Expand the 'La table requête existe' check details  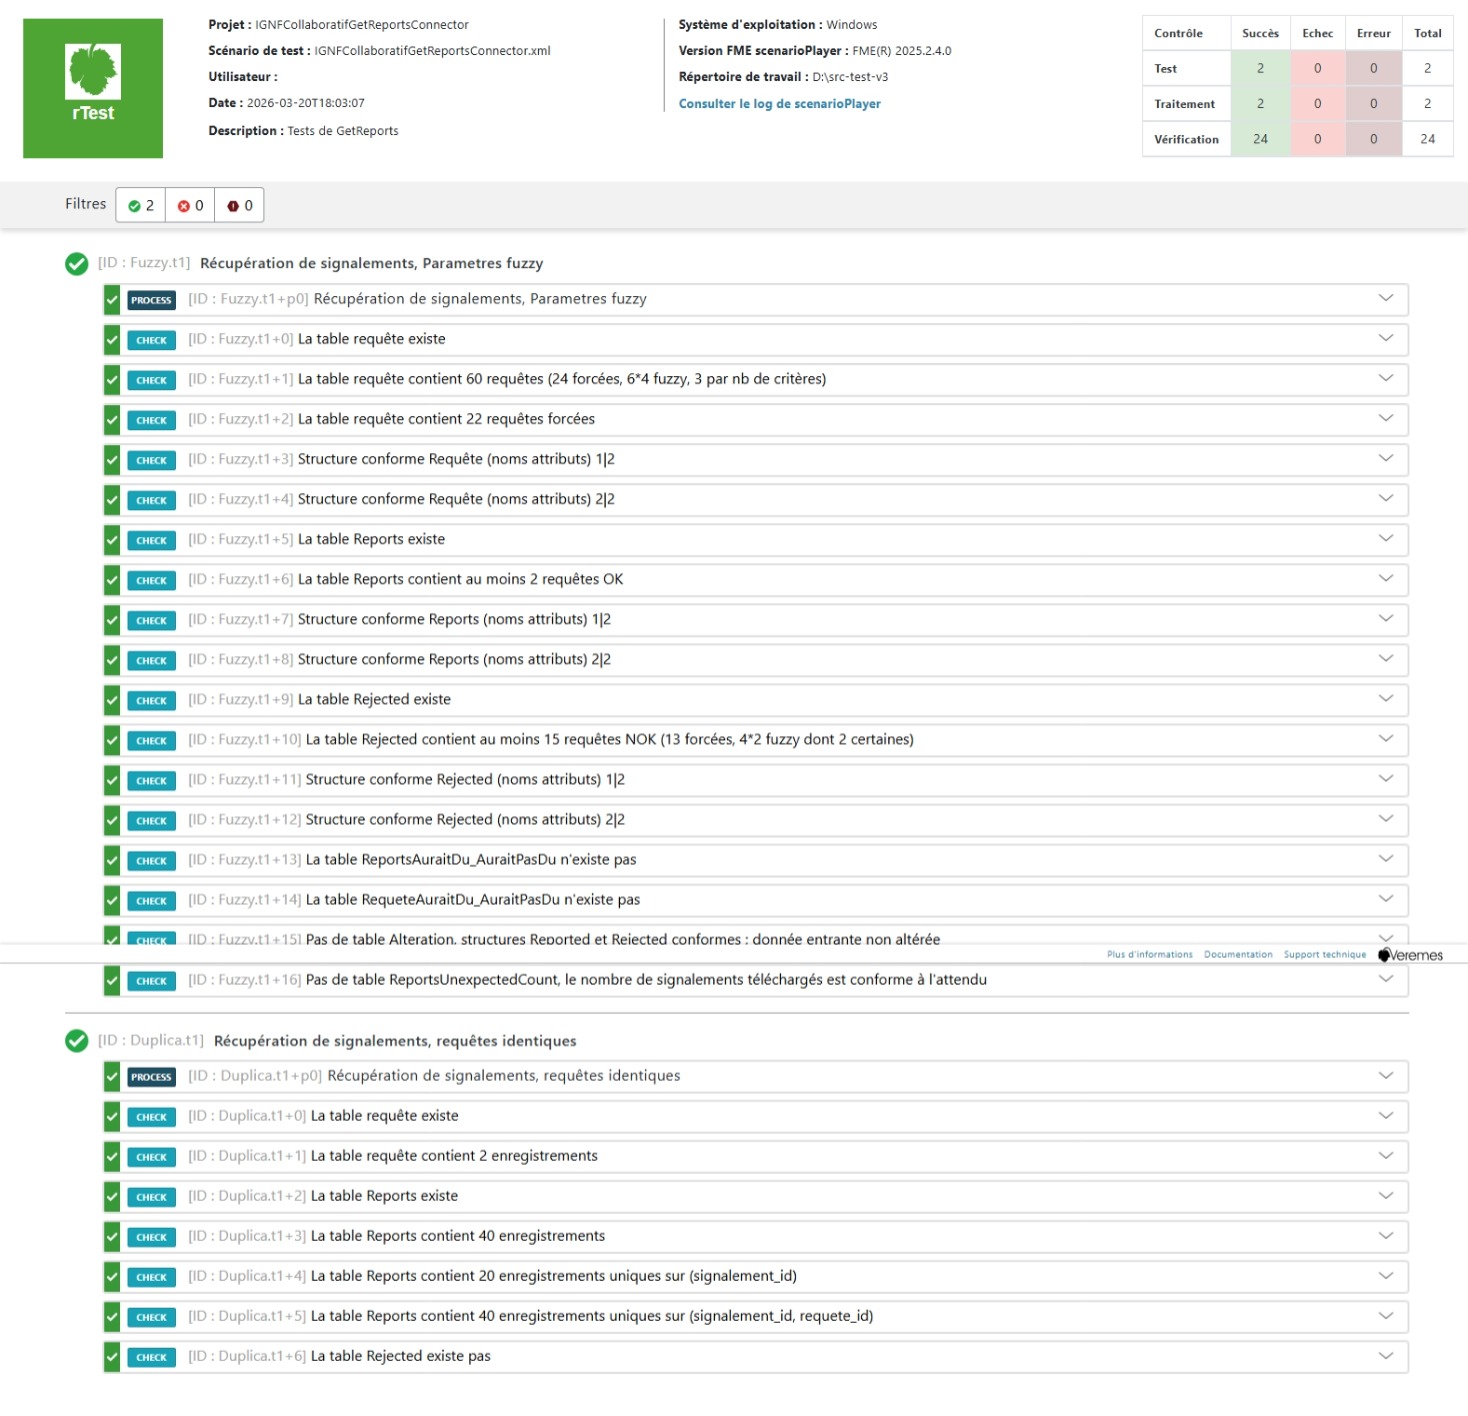[1386, 339]
